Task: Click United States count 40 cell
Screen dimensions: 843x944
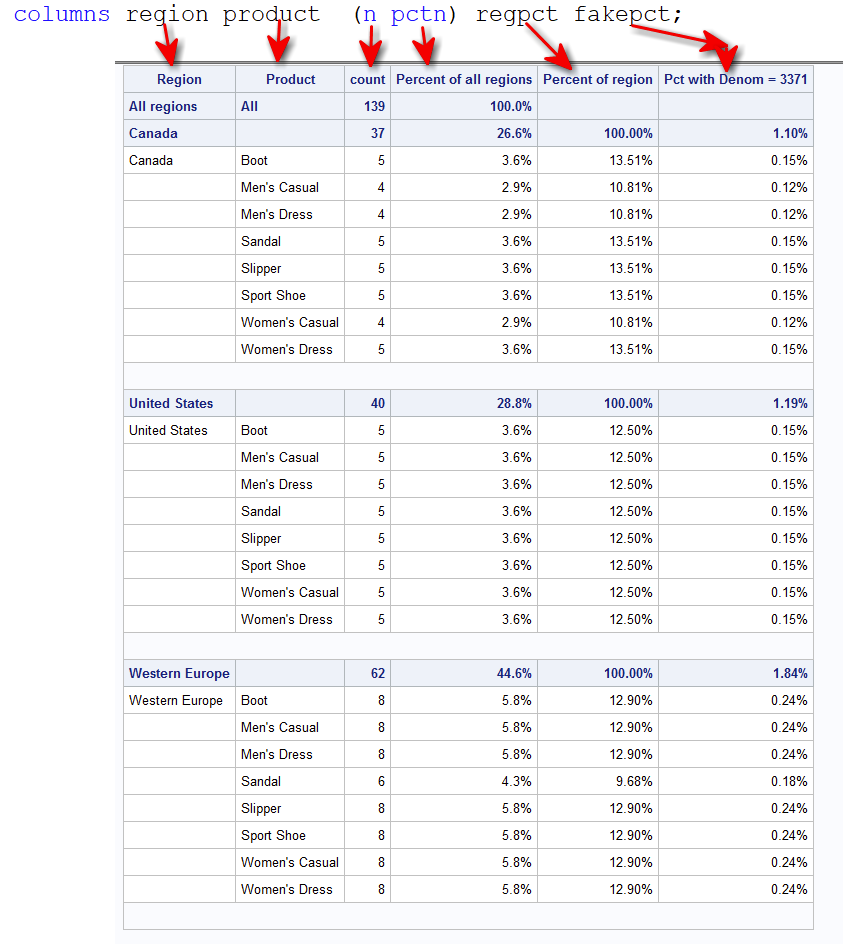Action: [367, 403]
